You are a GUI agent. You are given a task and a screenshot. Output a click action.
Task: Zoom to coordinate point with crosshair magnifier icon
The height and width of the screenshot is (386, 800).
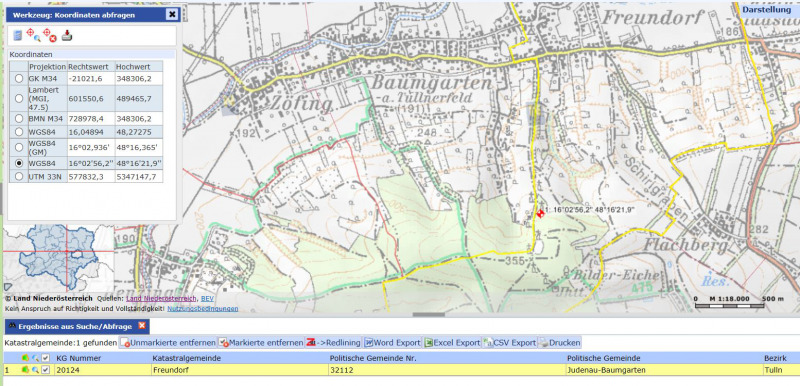pyautogui.click(x=33, y=35)
